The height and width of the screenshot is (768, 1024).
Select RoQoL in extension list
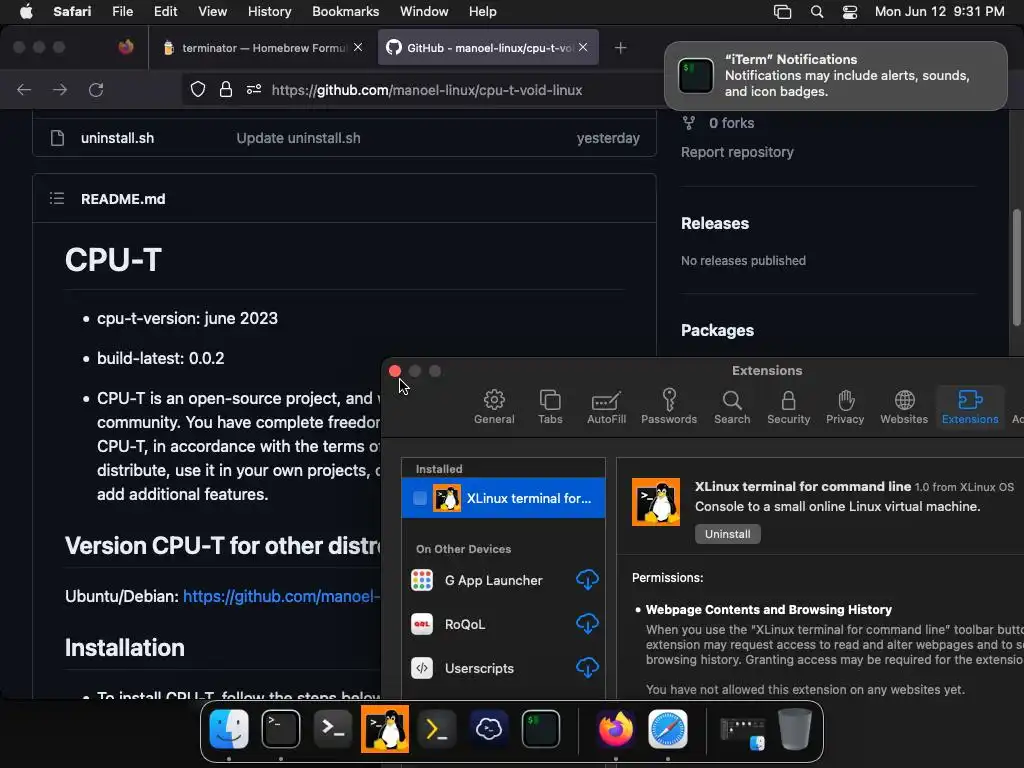point(464,624)
